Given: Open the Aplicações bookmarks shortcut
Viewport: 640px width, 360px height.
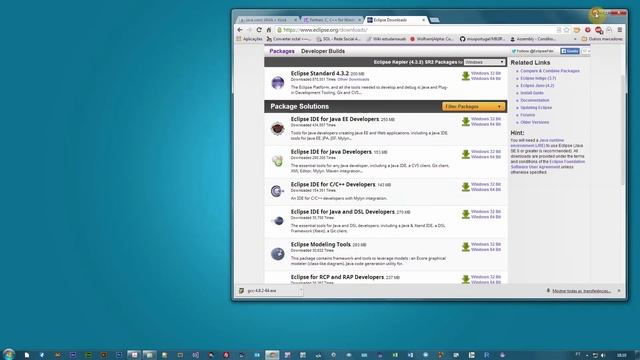Looking at the screenshot, I should pos(249,39).
